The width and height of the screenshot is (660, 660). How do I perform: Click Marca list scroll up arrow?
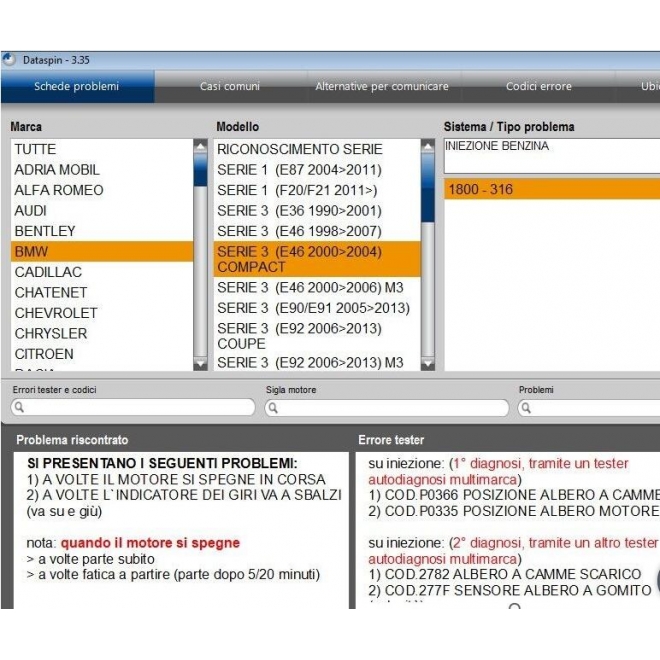(x=200, y=146)
